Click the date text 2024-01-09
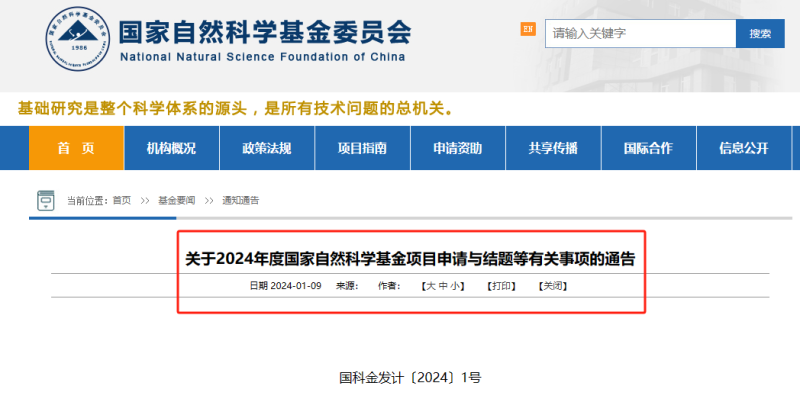The height and width of the screenshot is (402, 800). (296, 286)
